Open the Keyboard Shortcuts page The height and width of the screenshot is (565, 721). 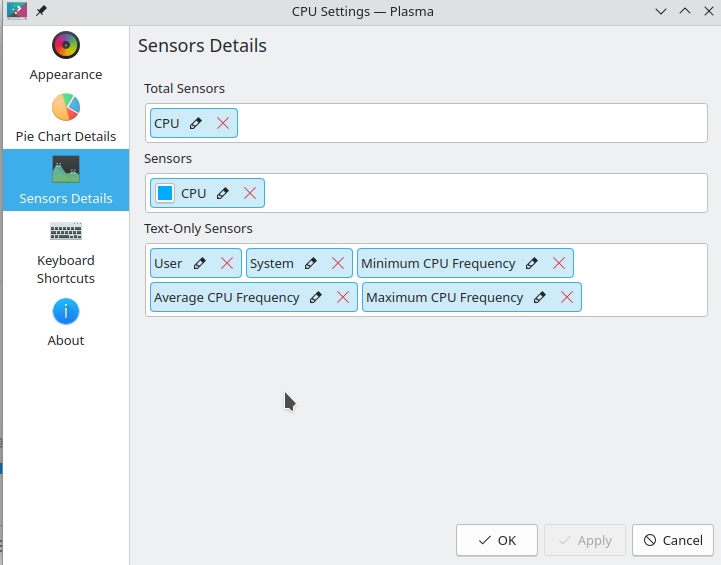click(x=66, y=253)
